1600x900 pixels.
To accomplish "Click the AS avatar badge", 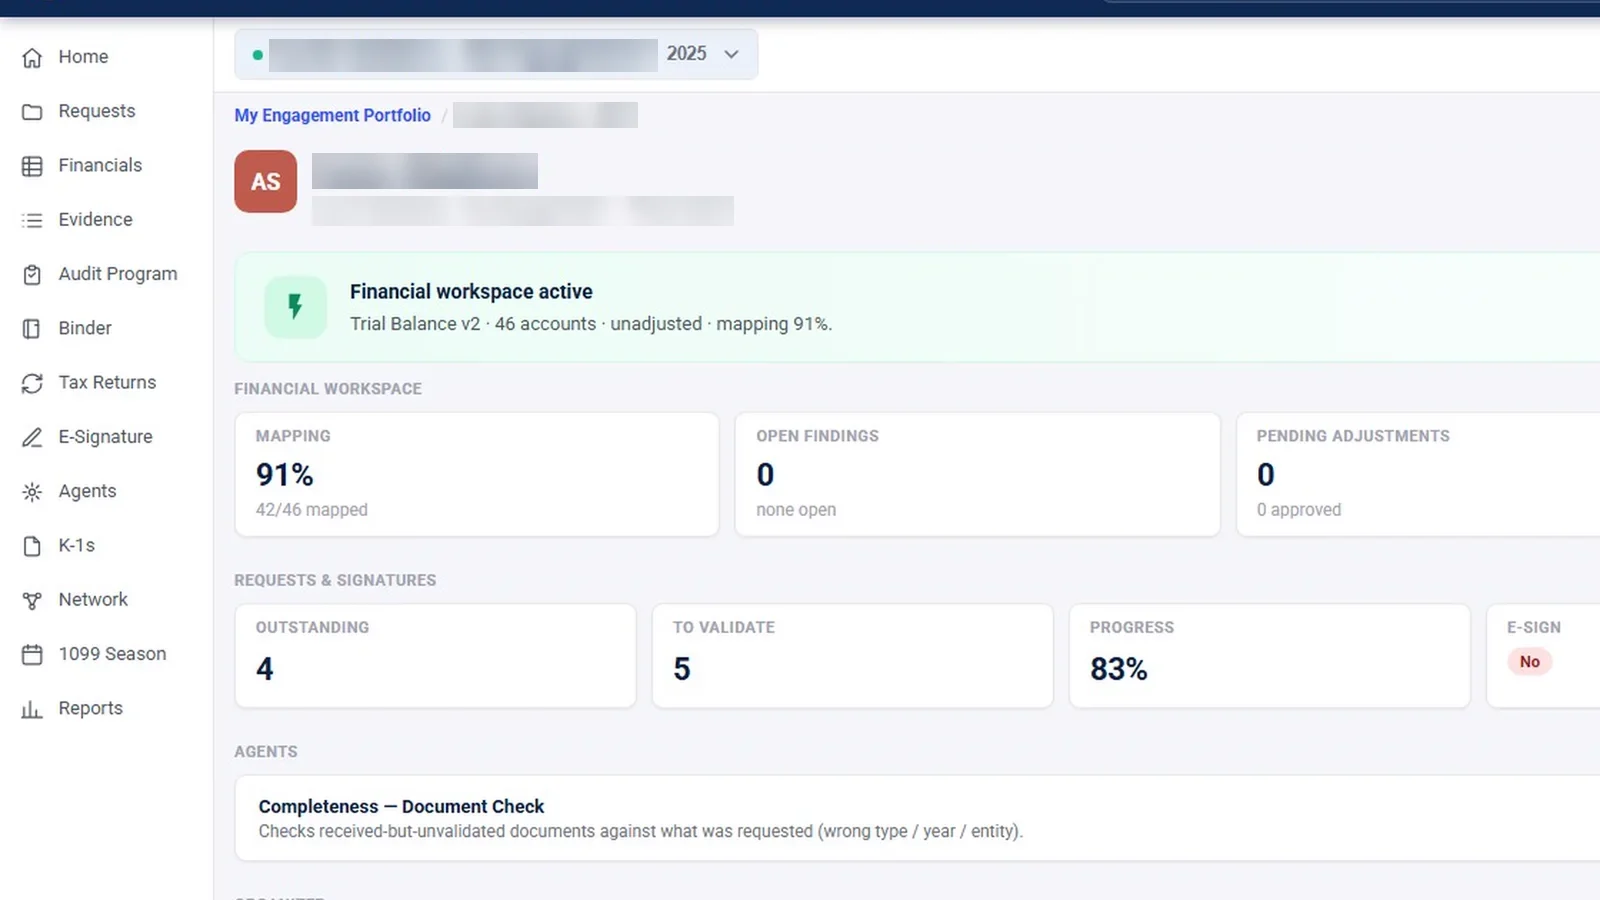I will click(266, 181).
